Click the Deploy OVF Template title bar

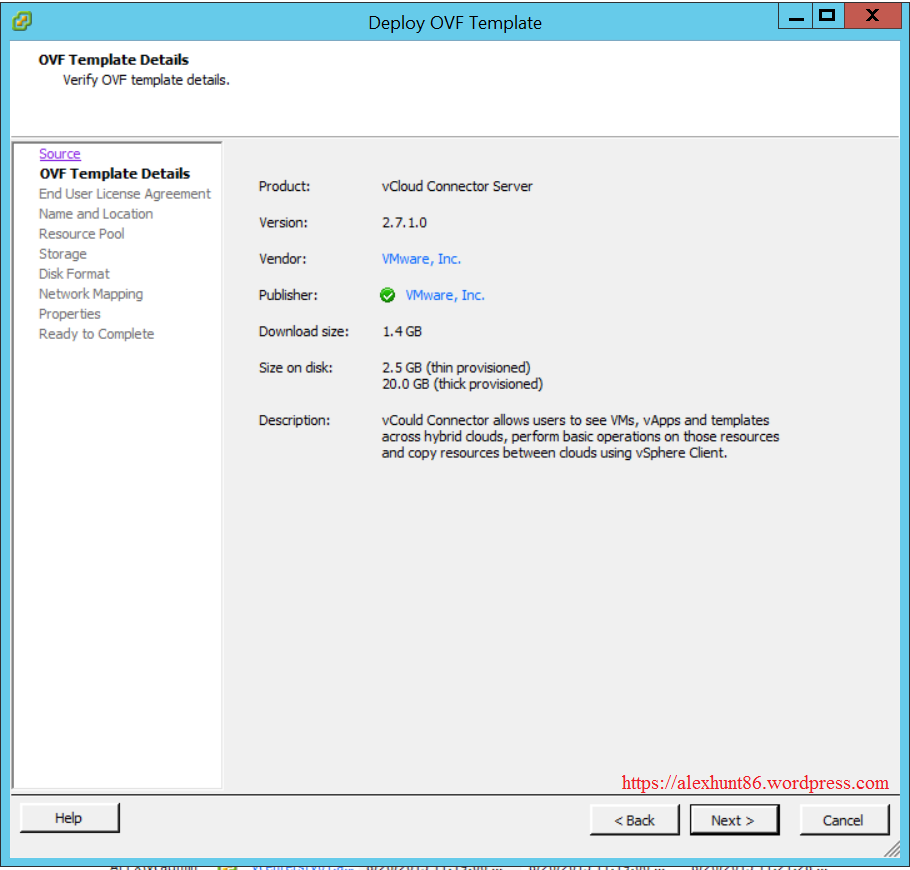[x=455, y=23]
